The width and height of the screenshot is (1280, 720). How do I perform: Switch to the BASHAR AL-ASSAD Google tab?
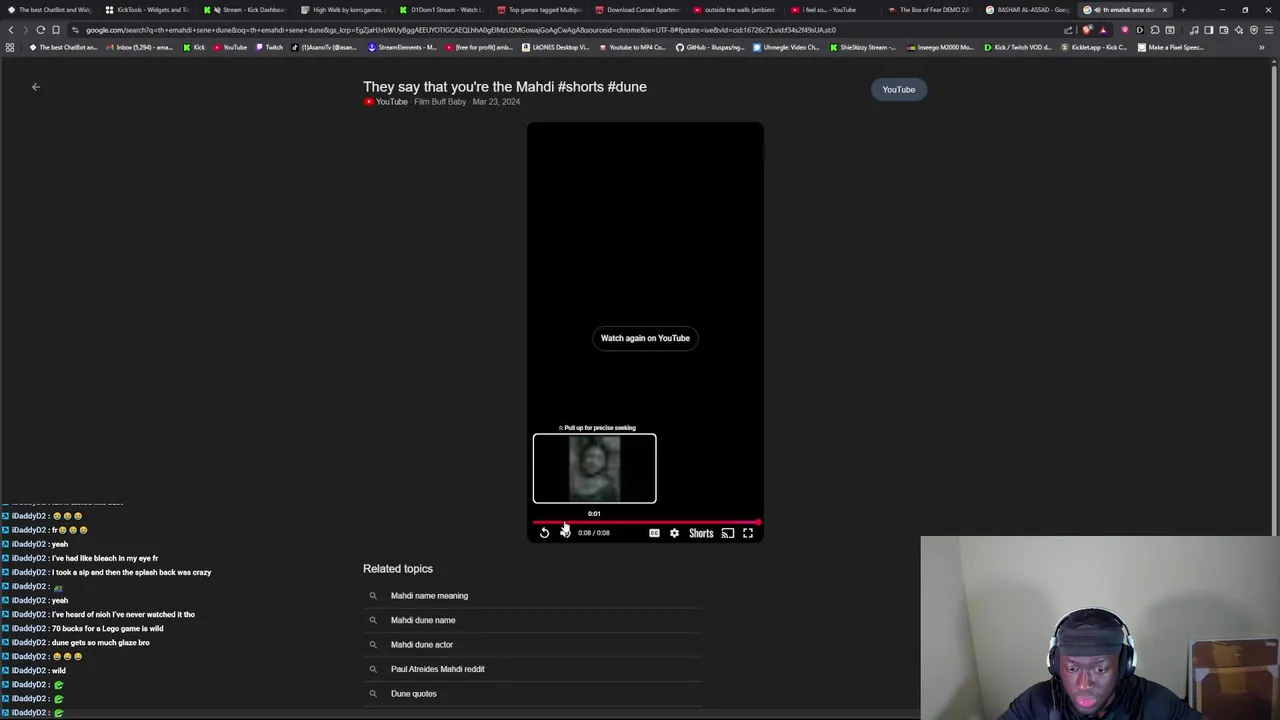(x=1027, y=10)
